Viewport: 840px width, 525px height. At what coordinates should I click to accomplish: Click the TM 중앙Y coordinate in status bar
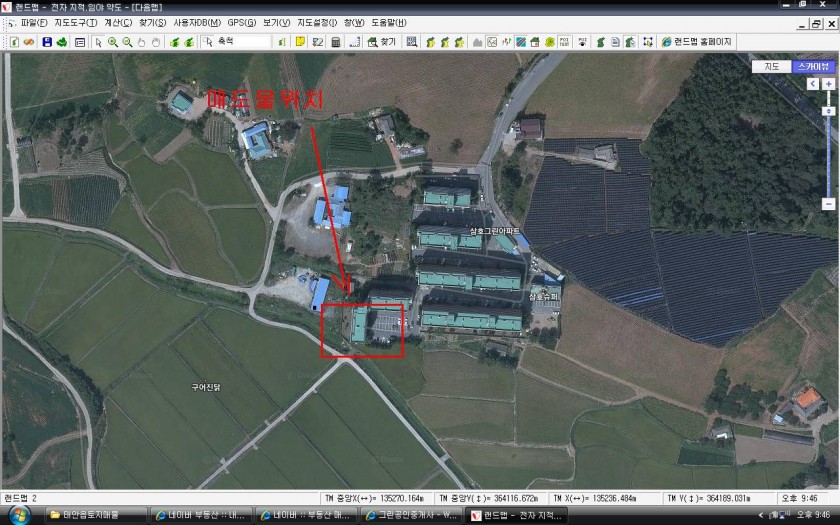[x=490, y=498]
